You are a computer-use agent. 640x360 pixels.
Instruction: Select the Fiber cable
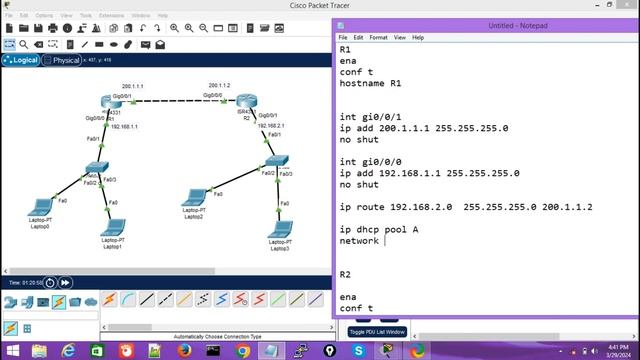pos(184,300)
